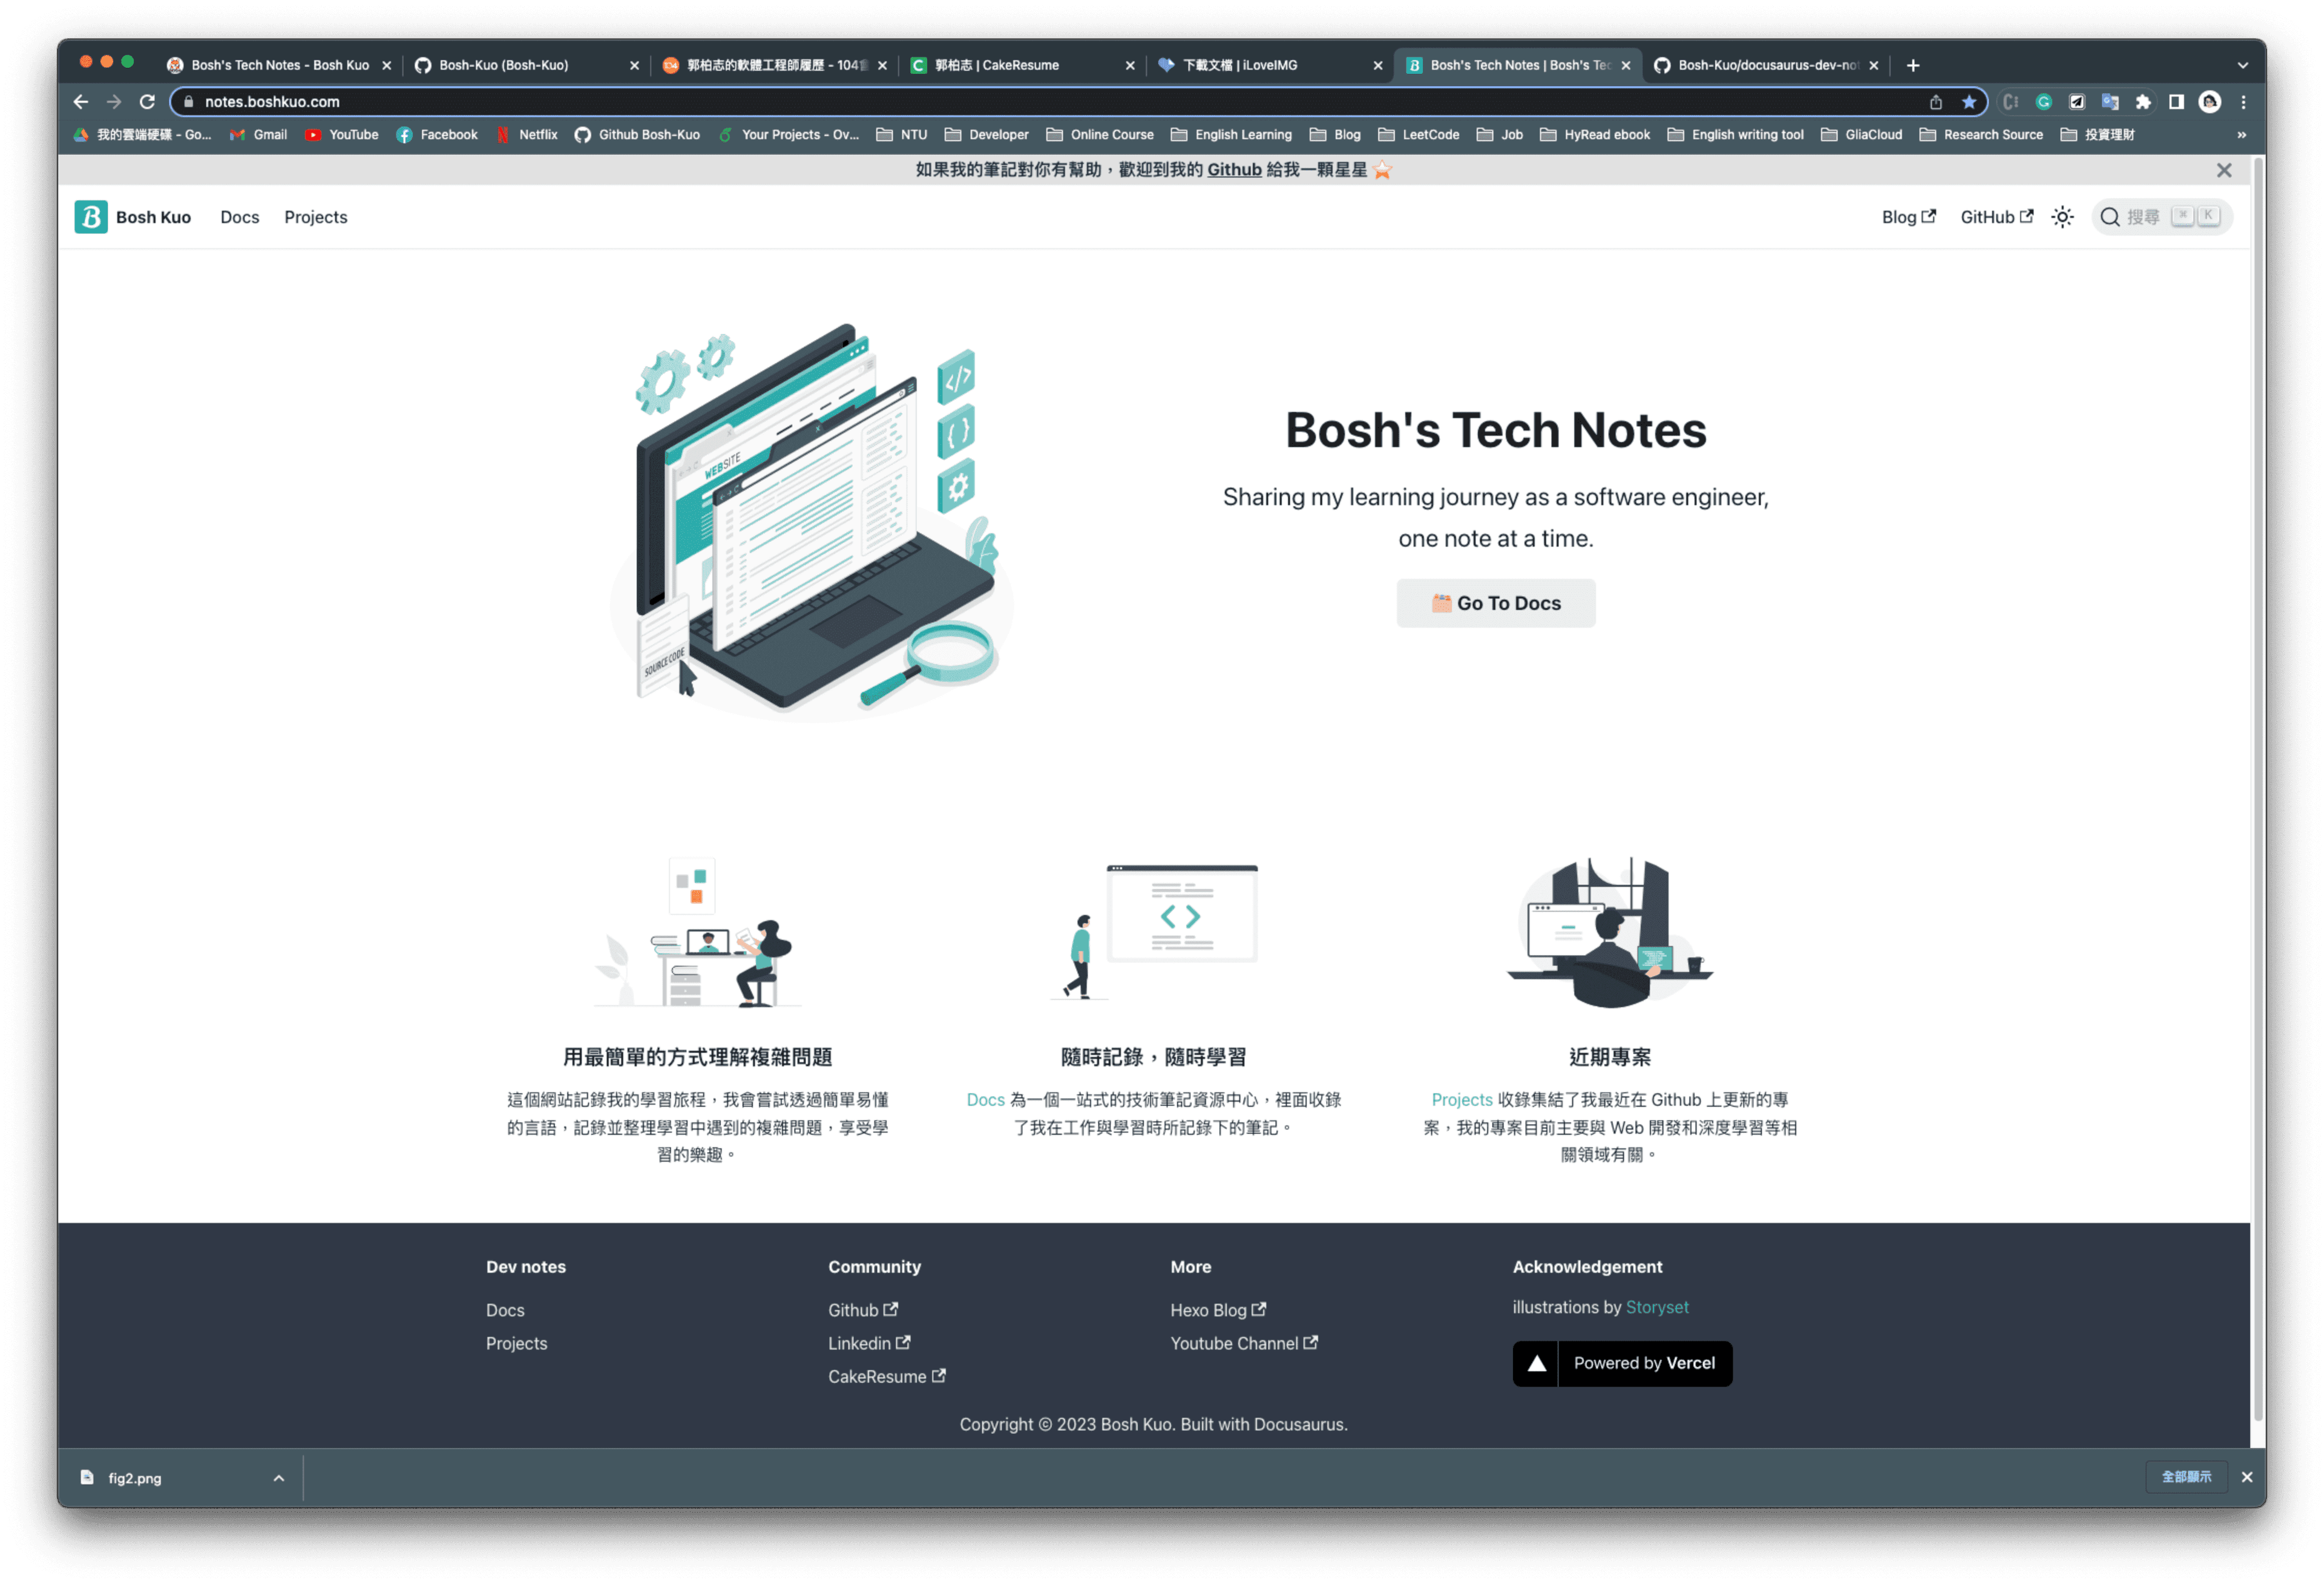Click the share icon in address bar
2324x1584 pixels.
(1935, 102)
